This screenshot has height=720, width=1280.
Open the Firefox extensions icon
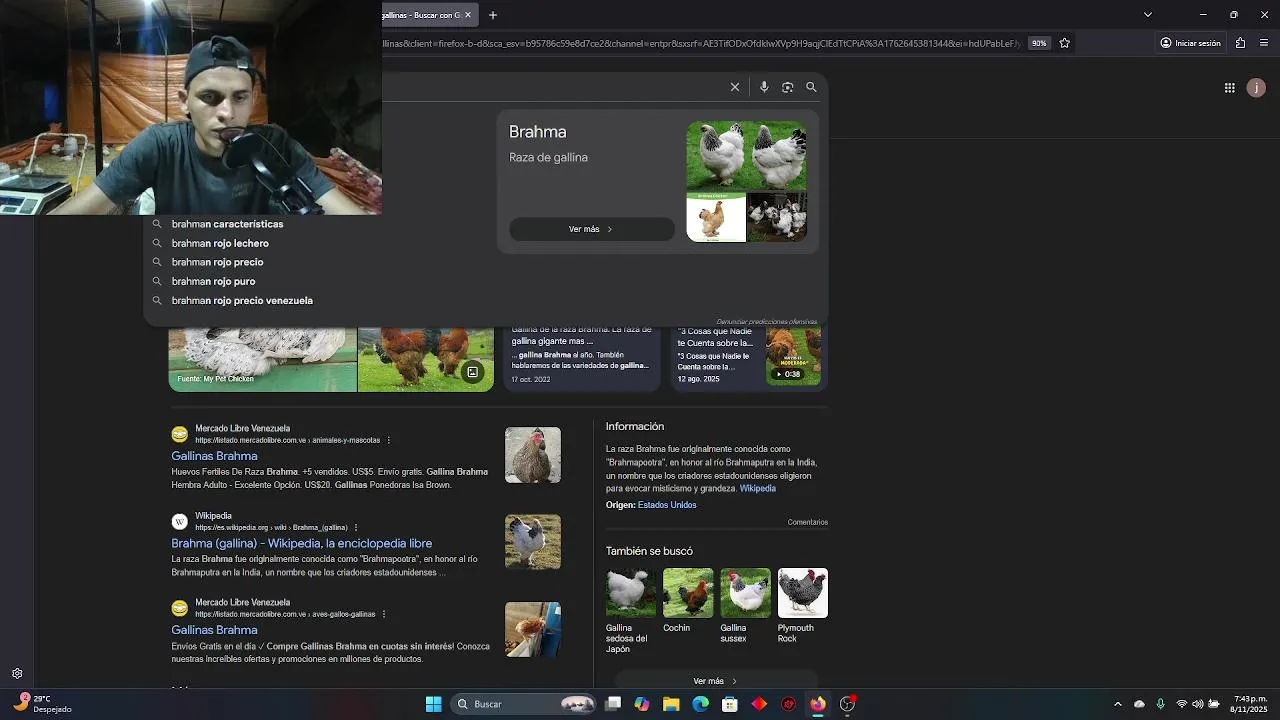click(x=1240, y=43)
